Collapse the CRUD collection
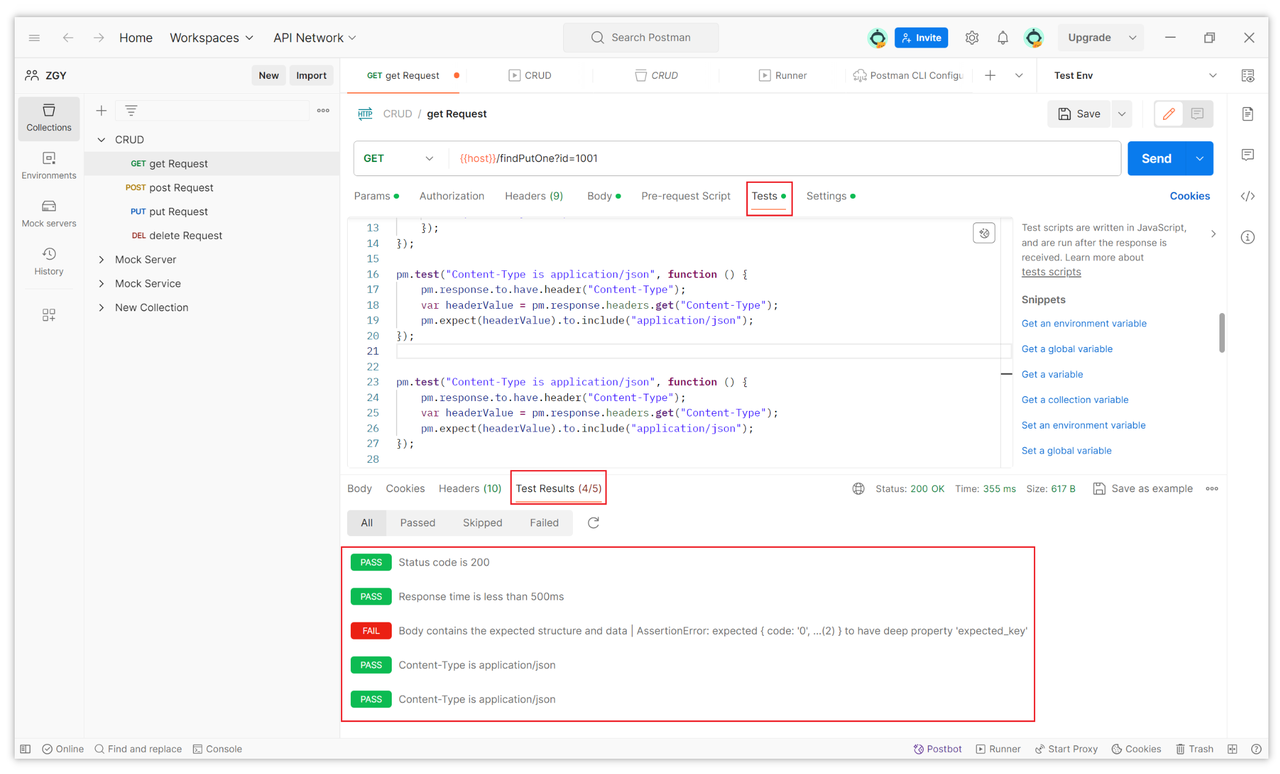Viewport: 1280px width, 774px height. (101, 140)
